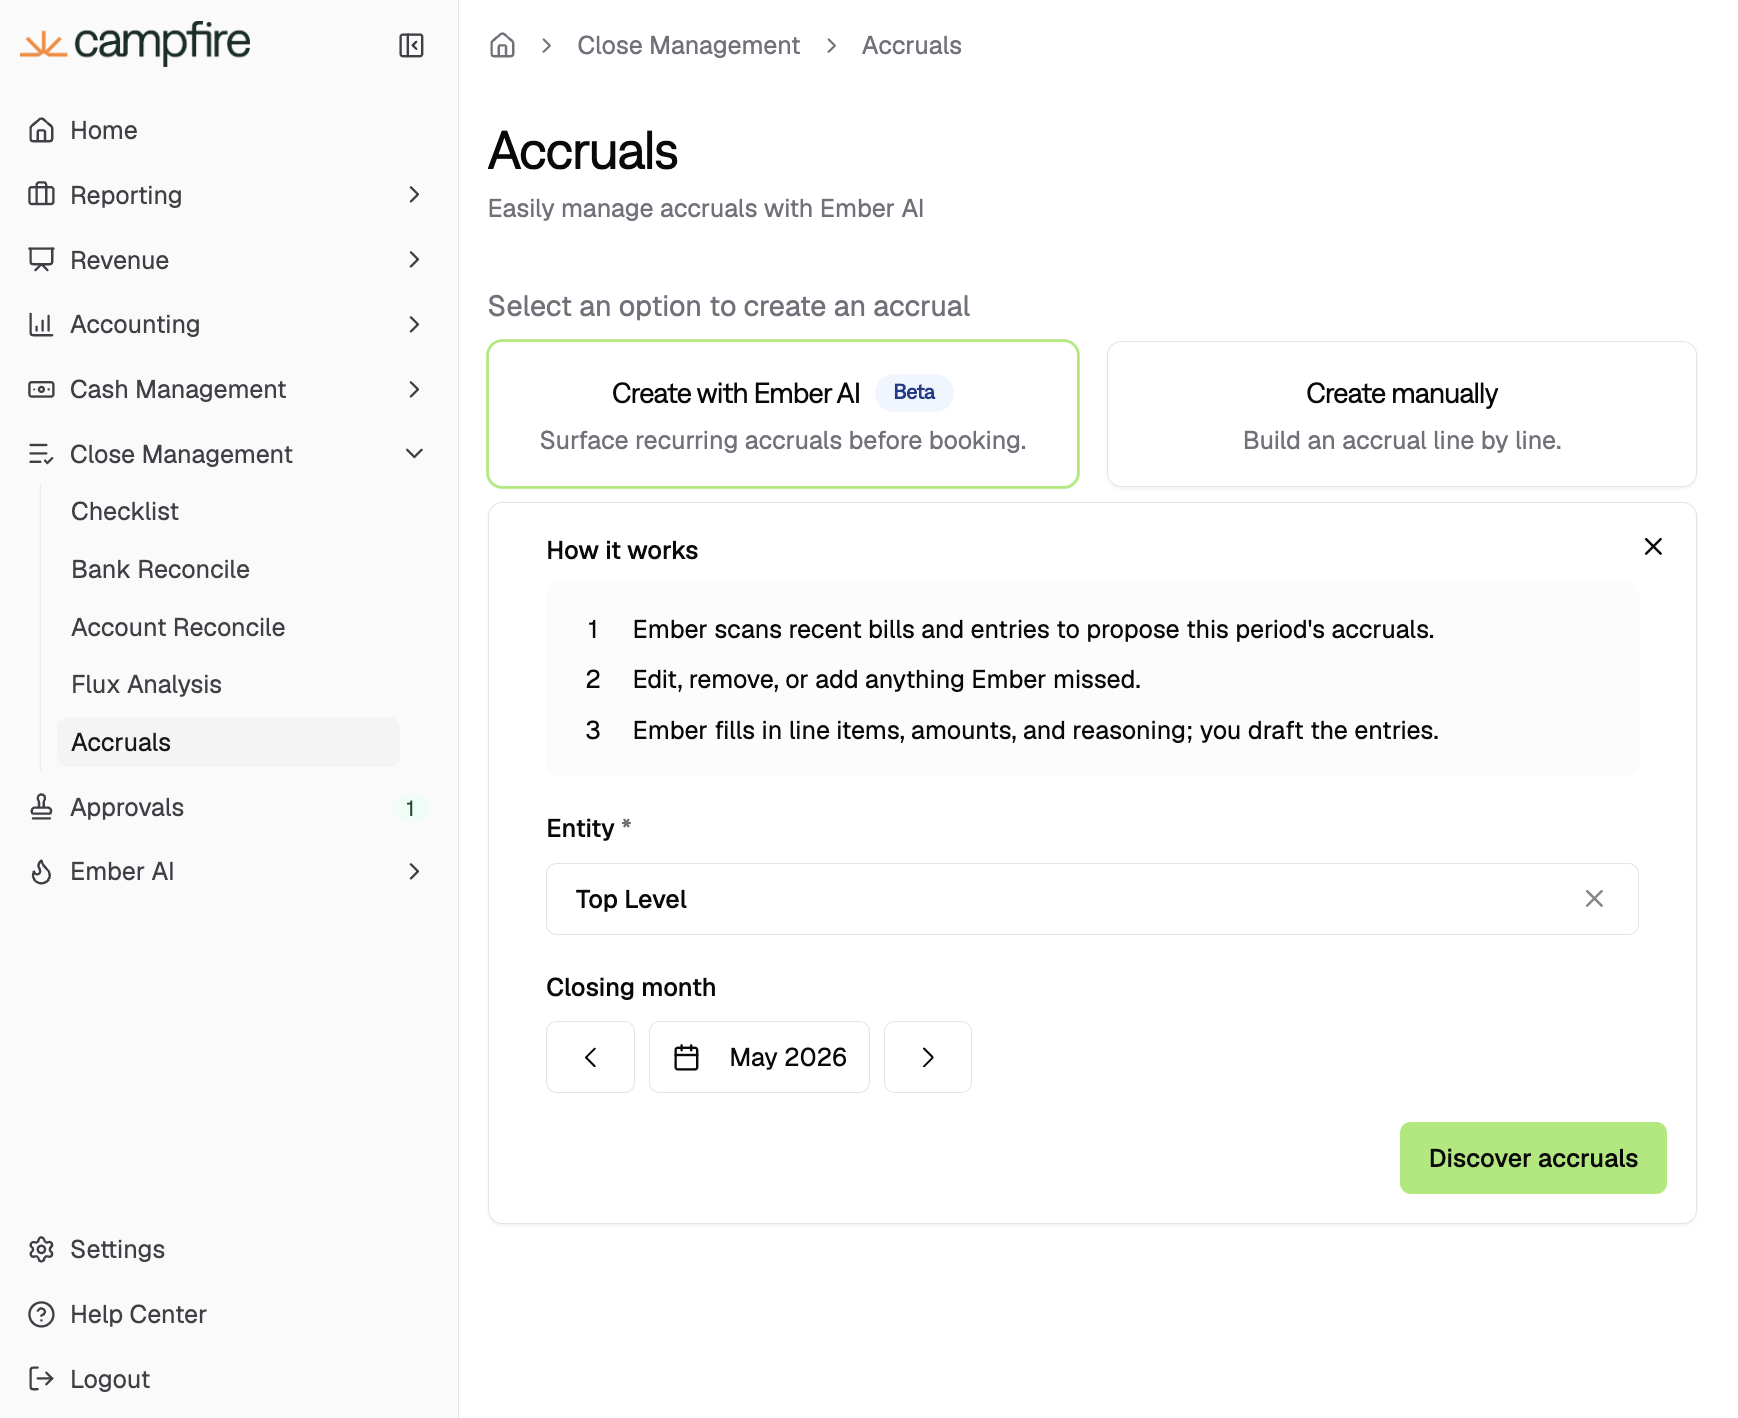
Task: Go to next closing month
Action: [x=928, y=1057]
